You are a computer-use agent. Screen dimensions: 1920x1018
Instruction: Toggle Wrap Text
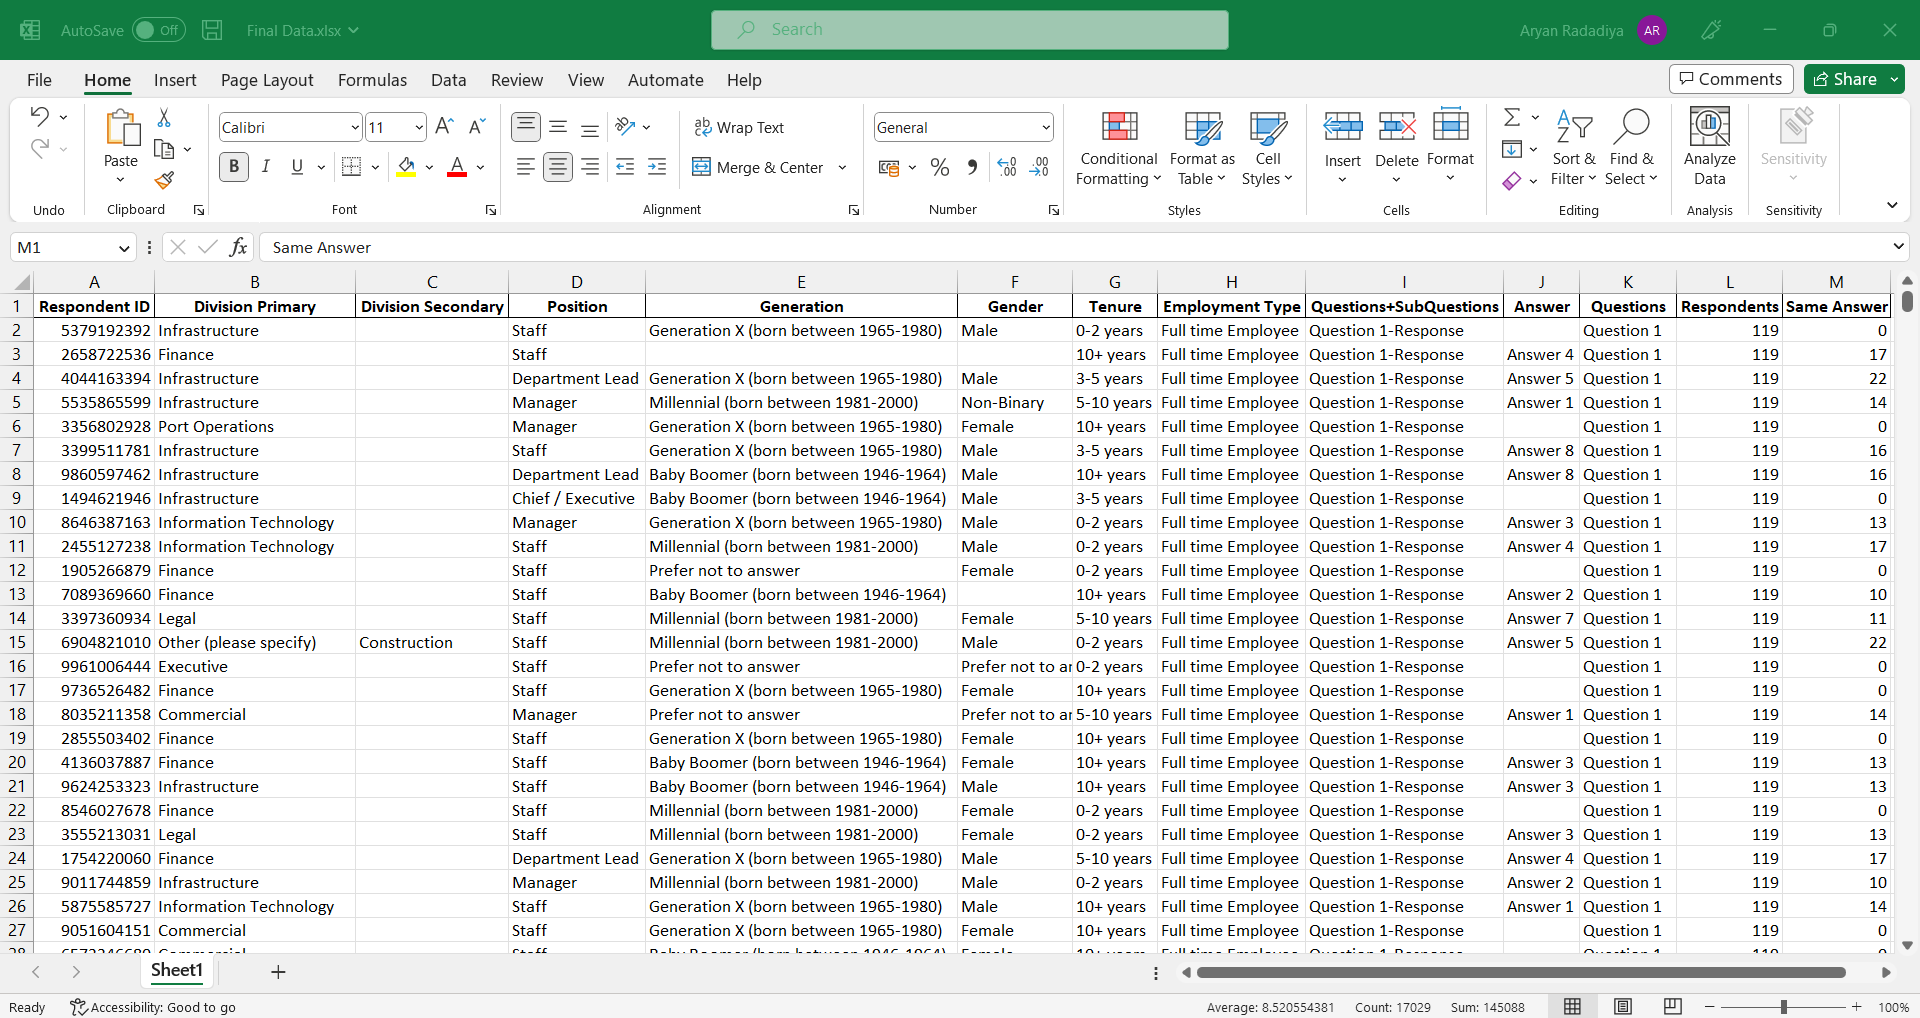tap(739, 127)
